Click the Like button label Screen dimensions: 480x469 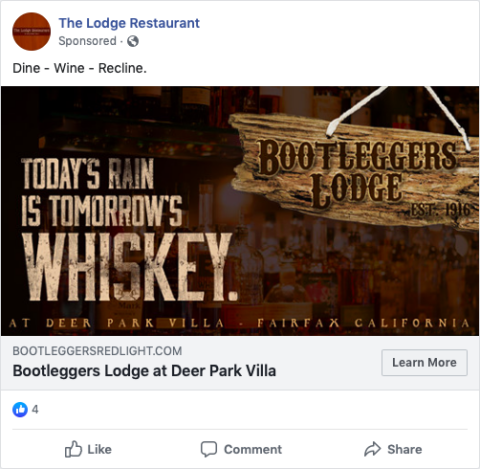point(99,449)
